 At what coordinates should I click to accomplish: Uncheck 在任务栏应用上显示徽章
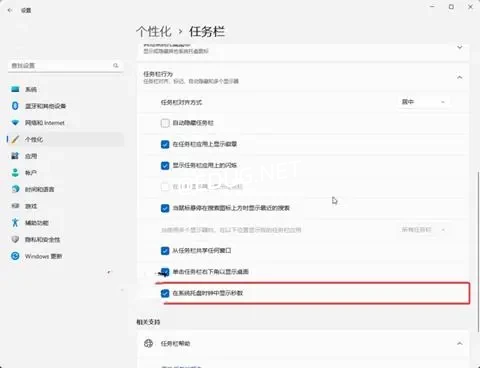point(165,144)
